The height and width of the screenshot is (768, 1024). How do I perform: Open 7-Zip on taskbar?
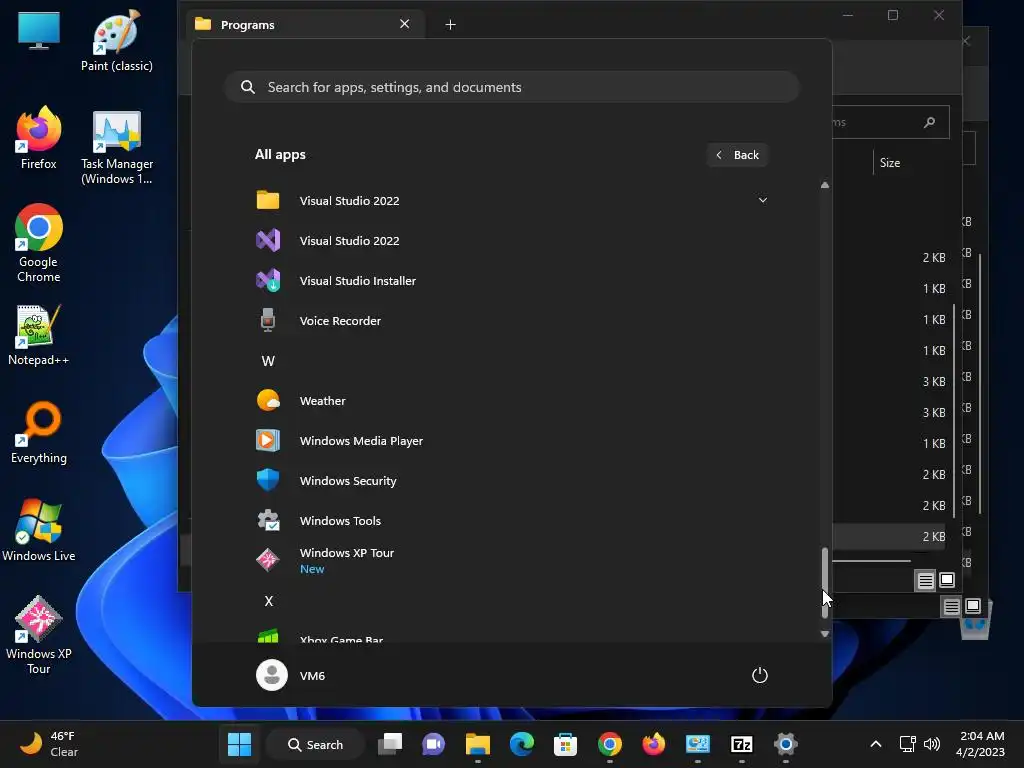point(741,744)
